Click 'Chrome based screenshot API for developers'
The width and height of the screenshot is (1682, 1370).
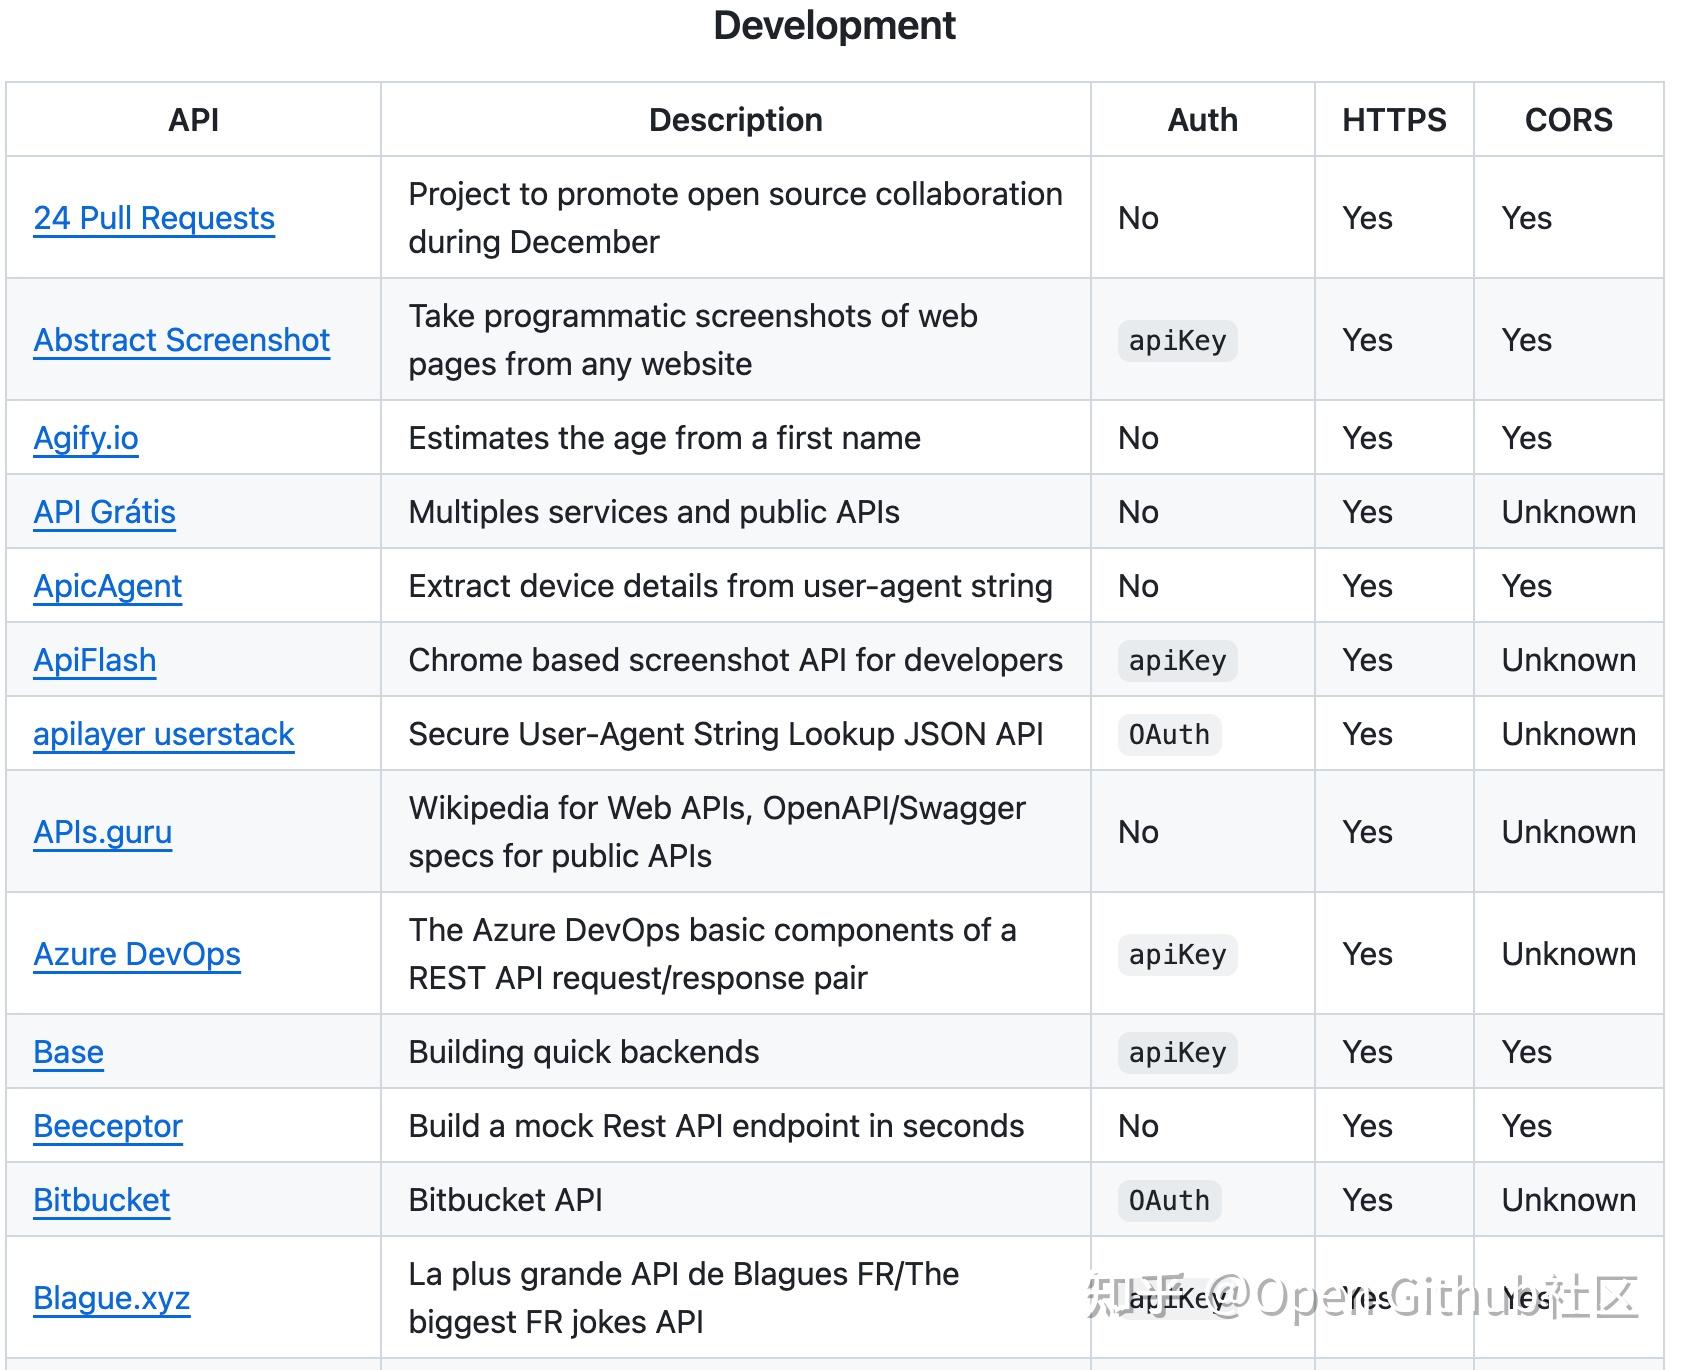(736, 660)
